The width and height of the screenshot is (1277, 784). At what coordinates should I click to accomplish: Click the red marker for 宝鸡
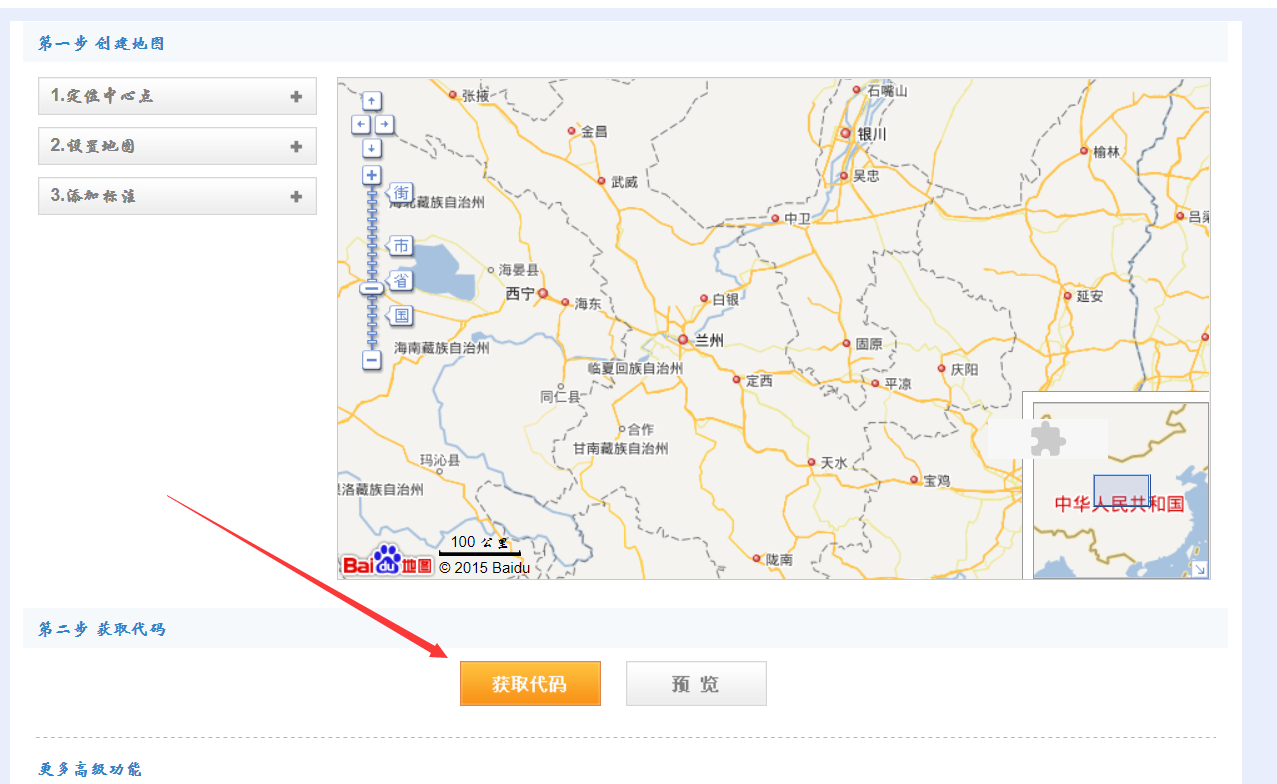[914, 480]
